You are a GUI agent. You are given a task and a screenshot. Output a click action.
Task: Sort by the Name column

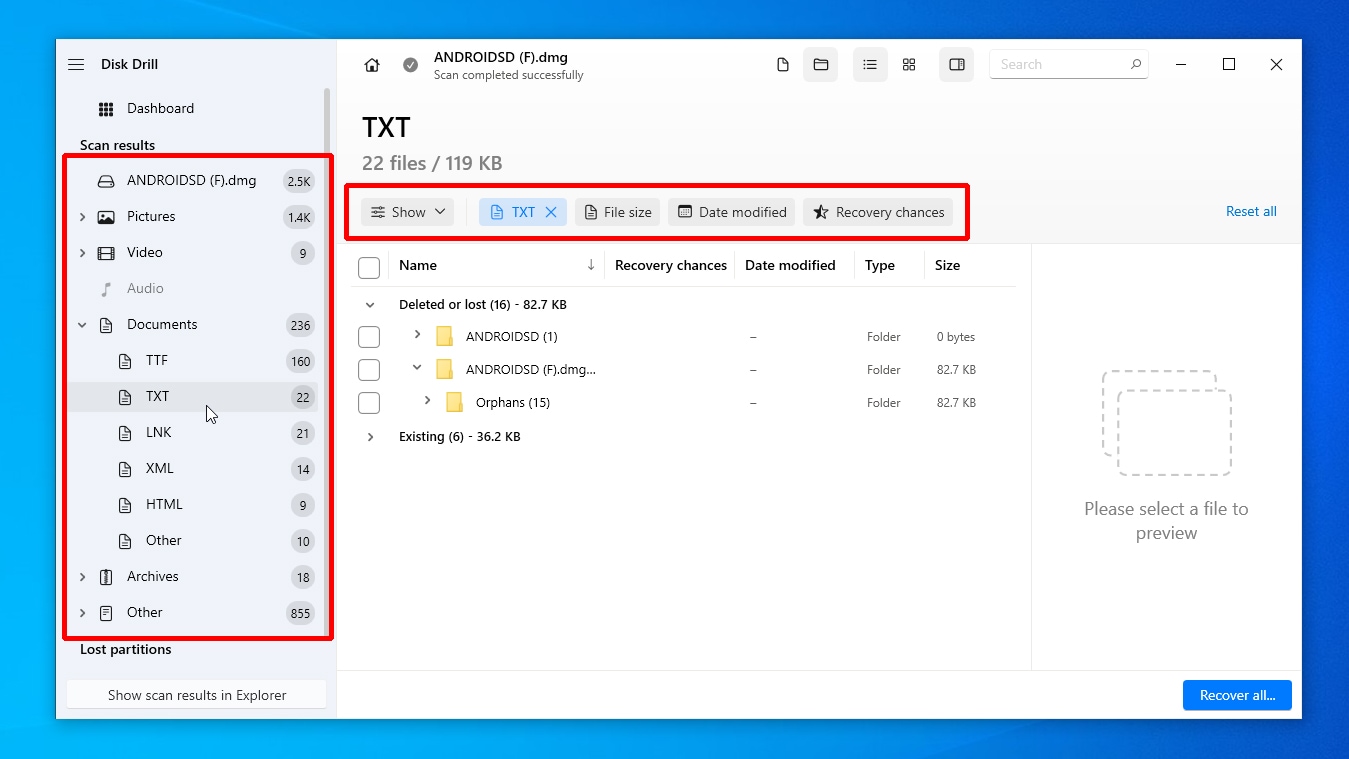point(418,265)
